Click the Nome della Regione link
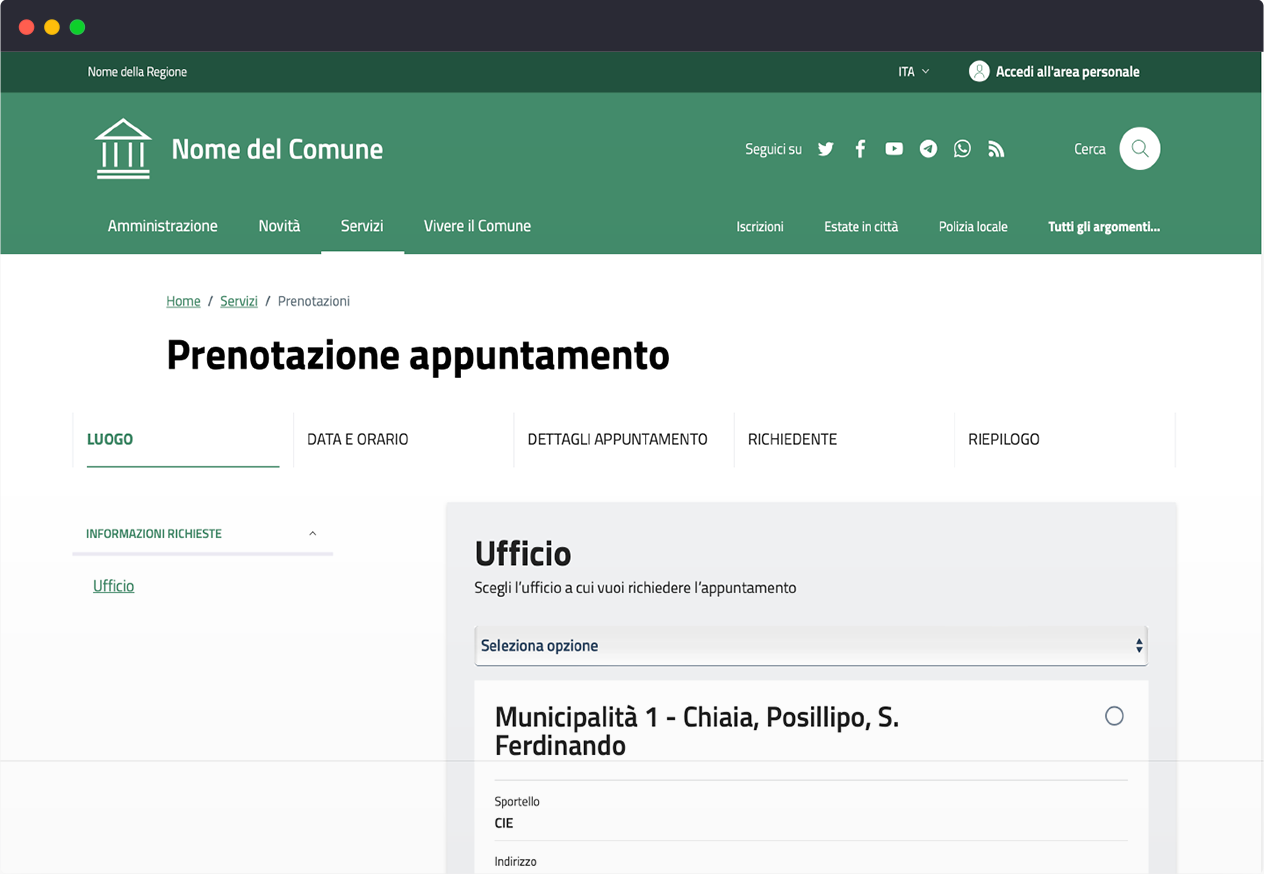The height and width of the screenshot is (874, 1264). [137, 72]
